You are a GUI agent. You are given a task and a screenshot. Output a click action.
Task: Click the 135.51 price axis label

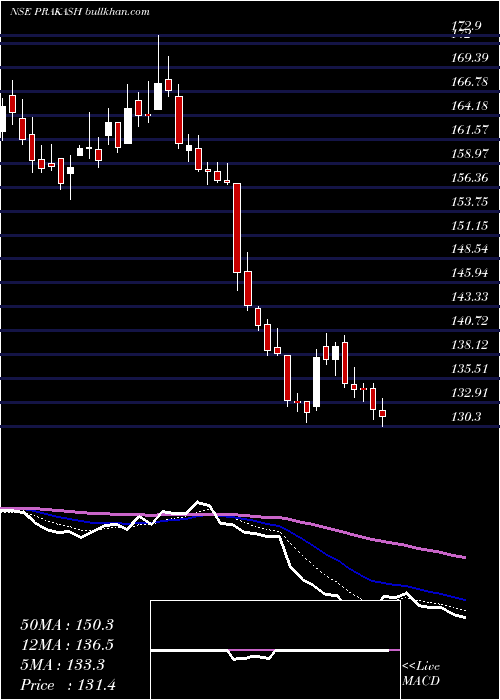(x=469, y=369)
